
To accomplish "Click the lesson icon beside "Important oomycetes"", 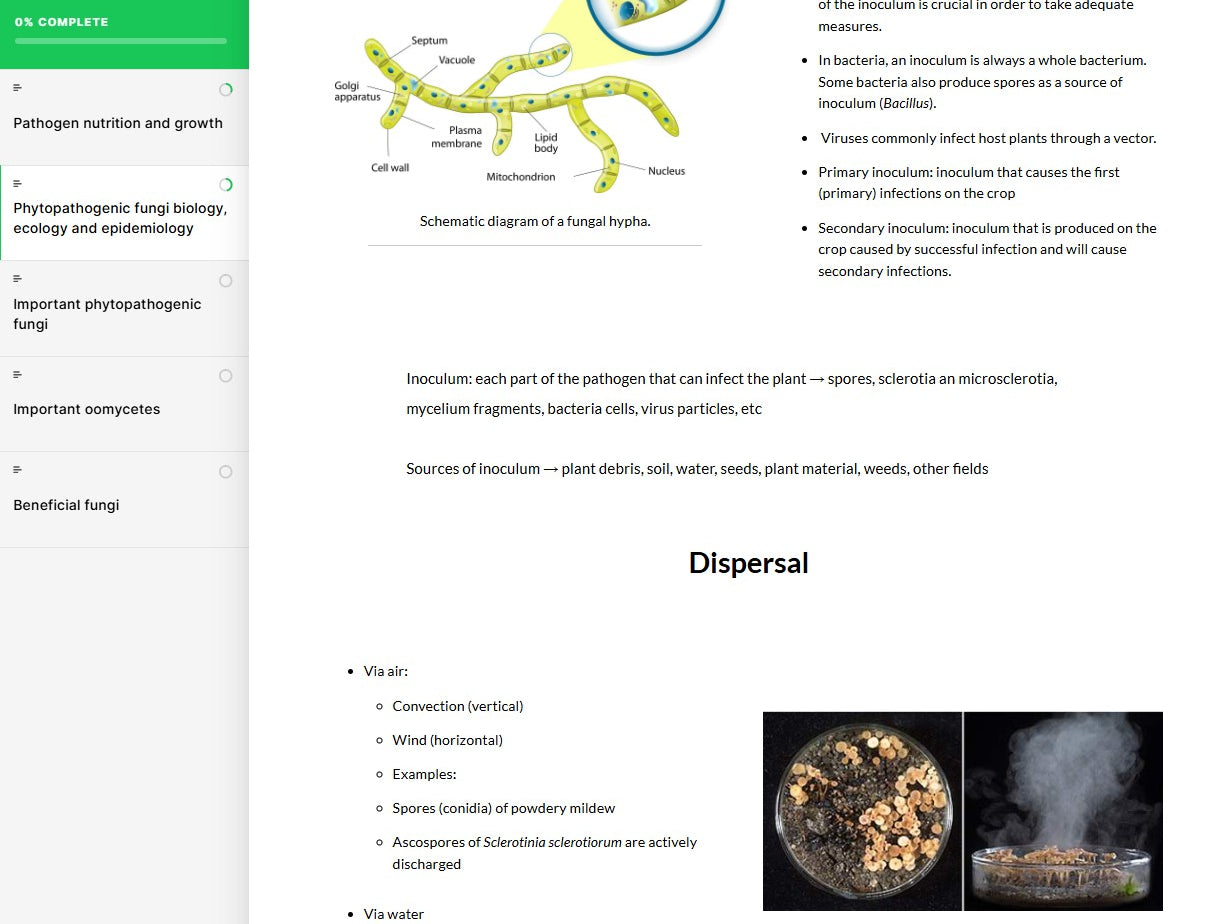I will click(17, 374).
